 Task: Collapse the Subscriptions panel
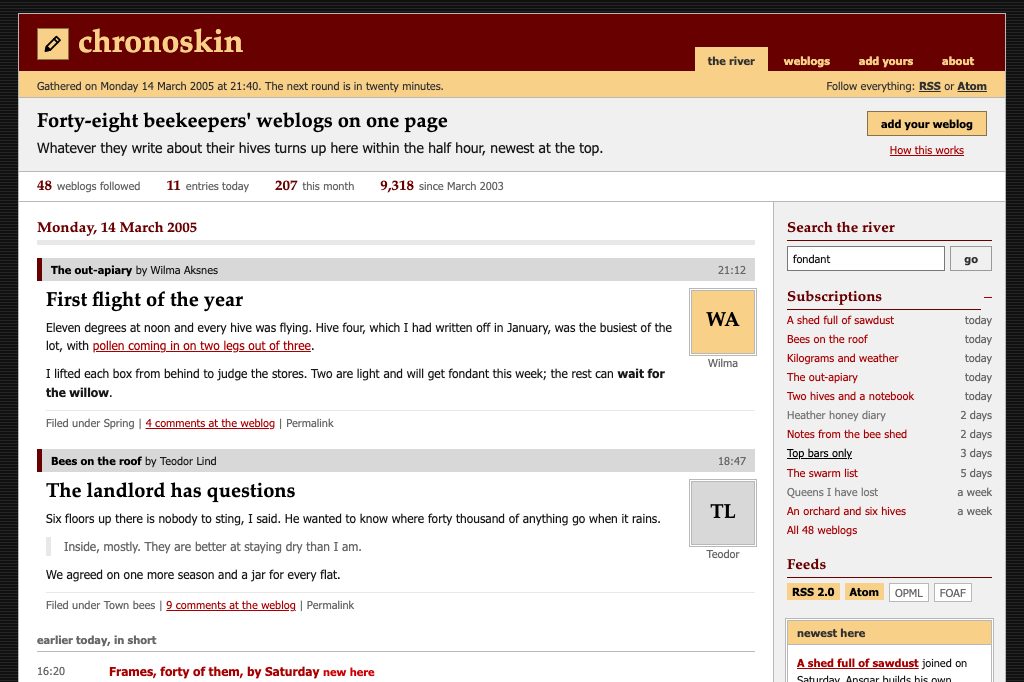[988, 297]
